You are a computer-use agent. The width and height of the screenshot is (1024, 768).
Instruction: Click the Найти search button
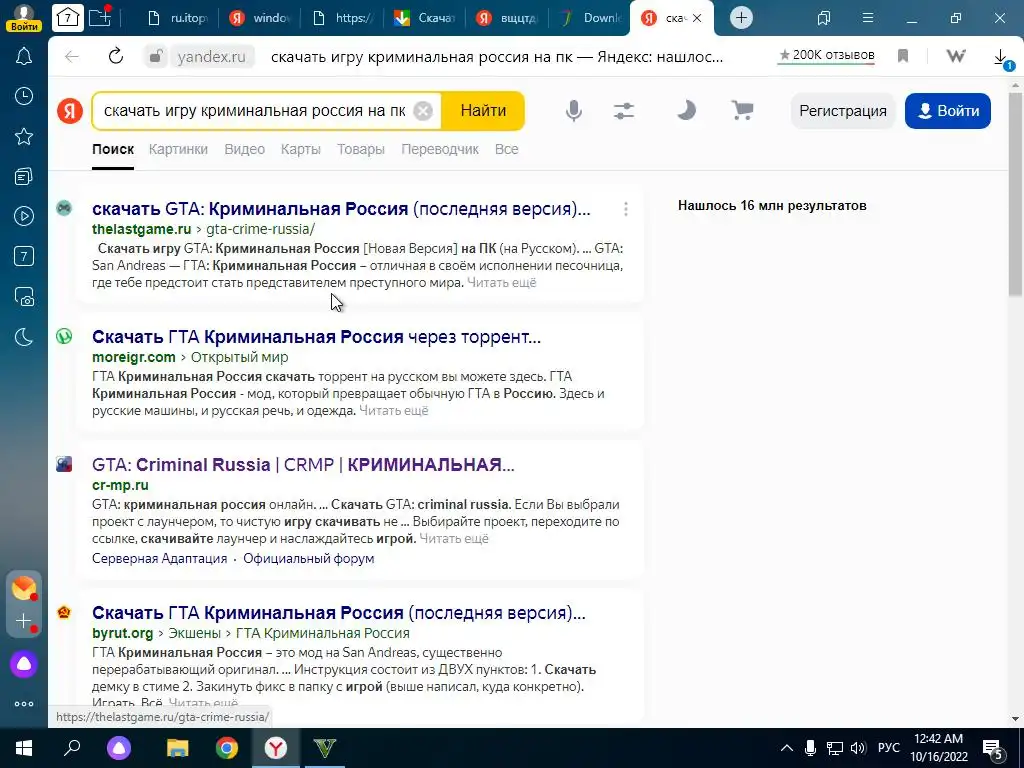[483, 111]
